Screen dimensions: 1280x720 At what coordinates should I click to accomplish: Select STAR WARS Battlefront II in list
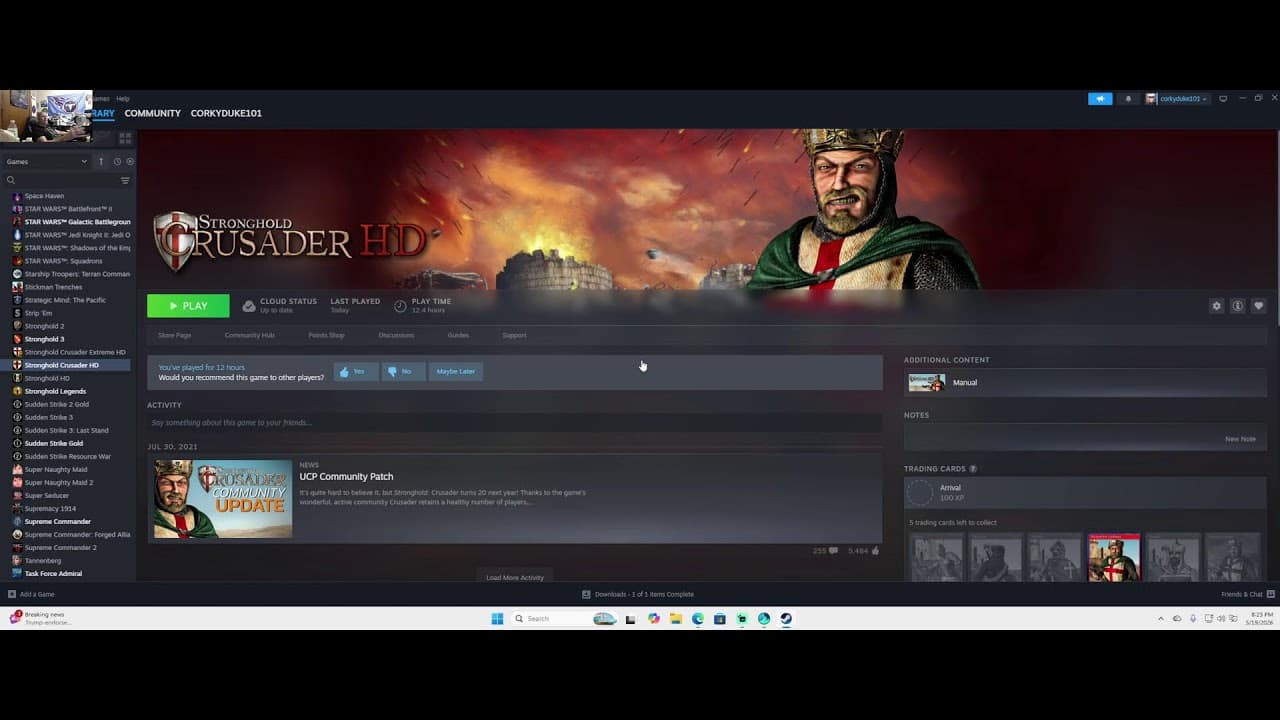[x=66, y=209]
